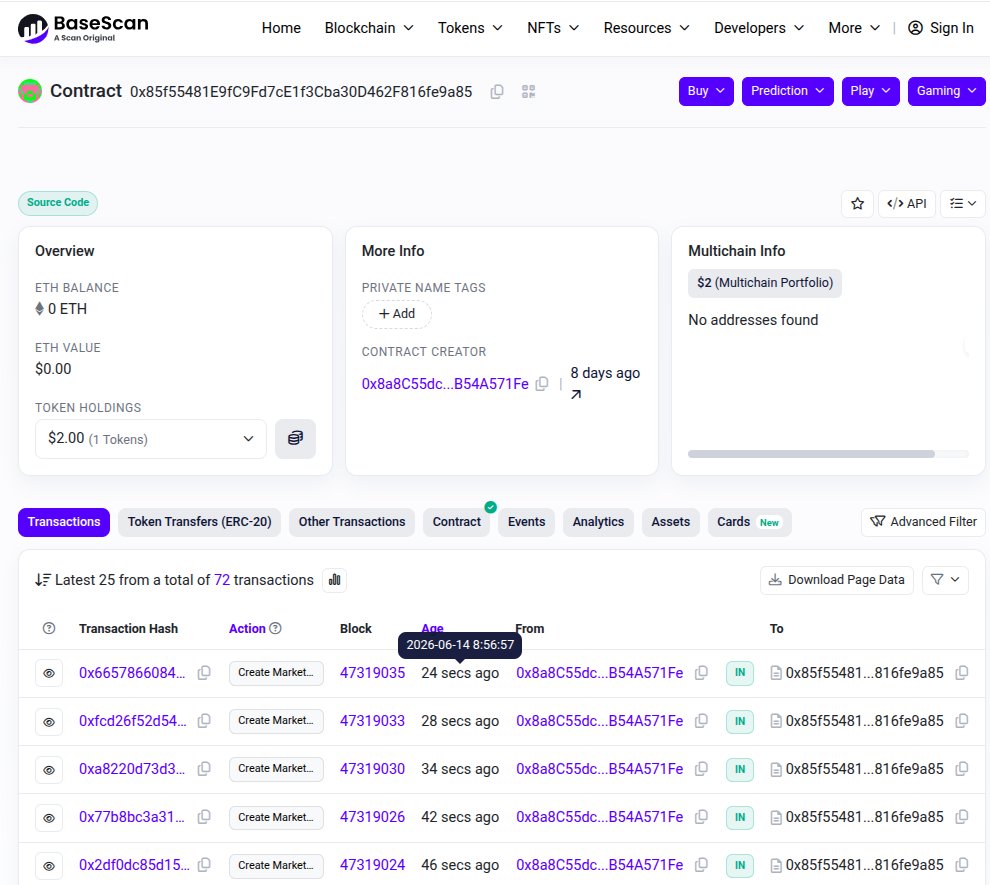Expand the Developers menu

click(759, 28)
